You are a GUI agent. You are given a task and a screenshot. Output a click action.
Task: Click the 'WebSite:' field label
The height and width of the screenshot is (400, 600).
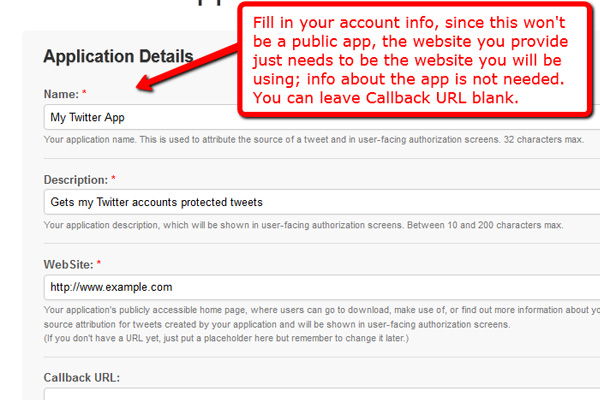point(68,264)
